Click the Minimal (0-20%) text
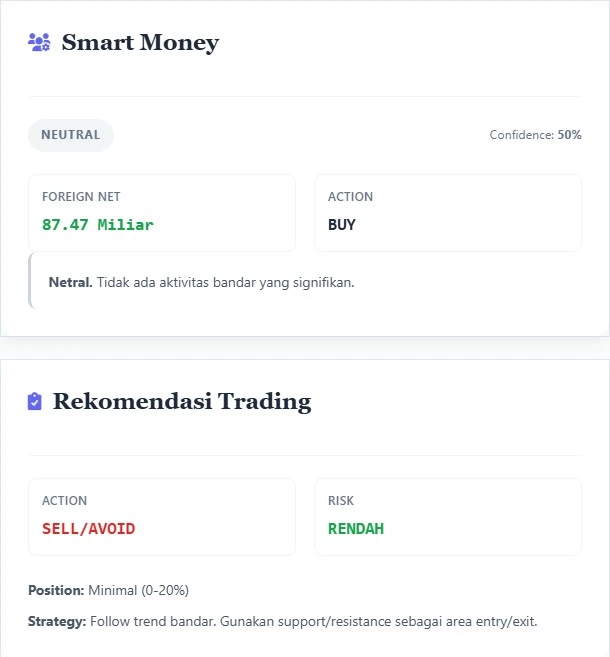This screenshot has width=610, height=657. (x=138, y=590)
